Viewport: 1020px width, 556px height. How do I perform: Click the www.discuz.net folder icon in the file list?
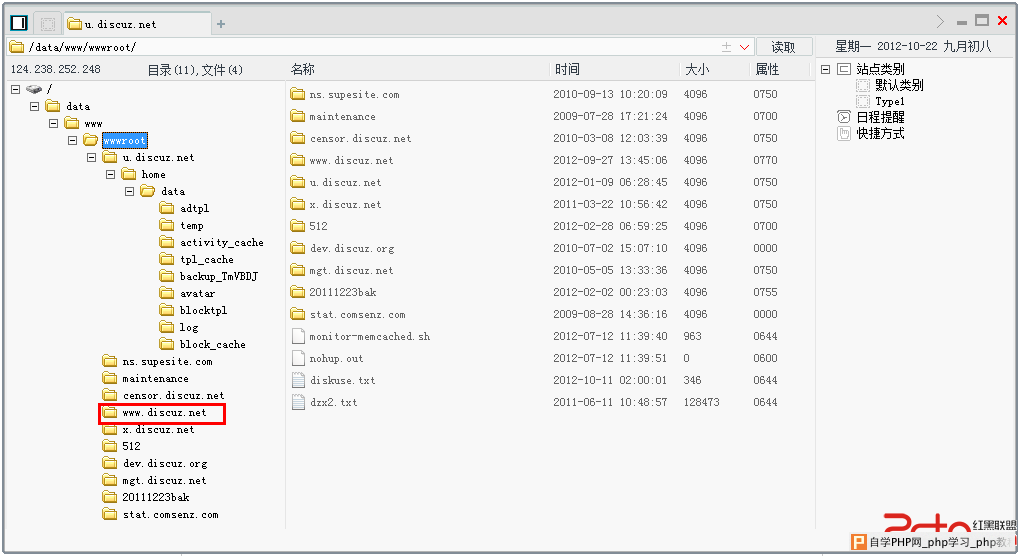pyautogui.click(x=298, y=160)
